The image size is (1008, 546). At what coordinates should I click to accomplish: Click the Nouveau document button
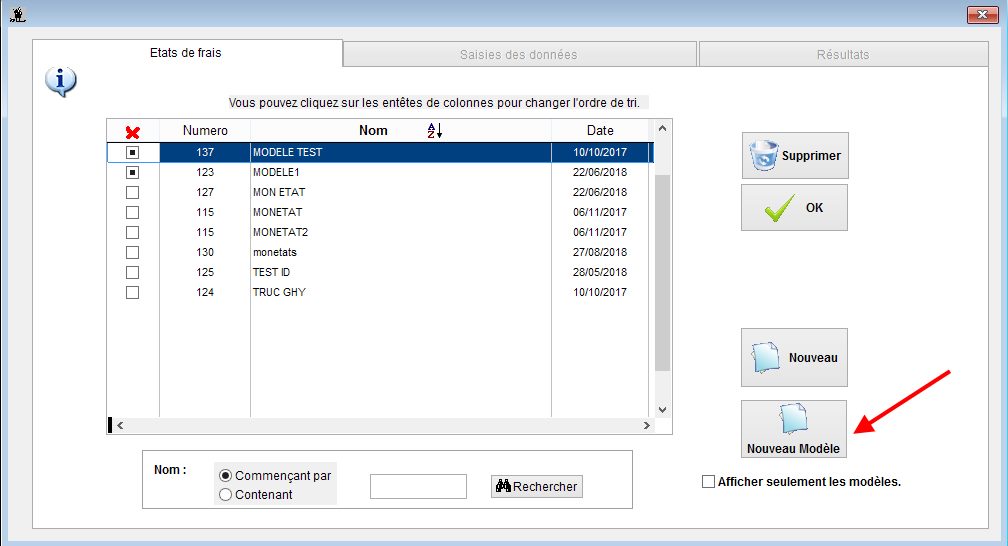pos(794,357)
